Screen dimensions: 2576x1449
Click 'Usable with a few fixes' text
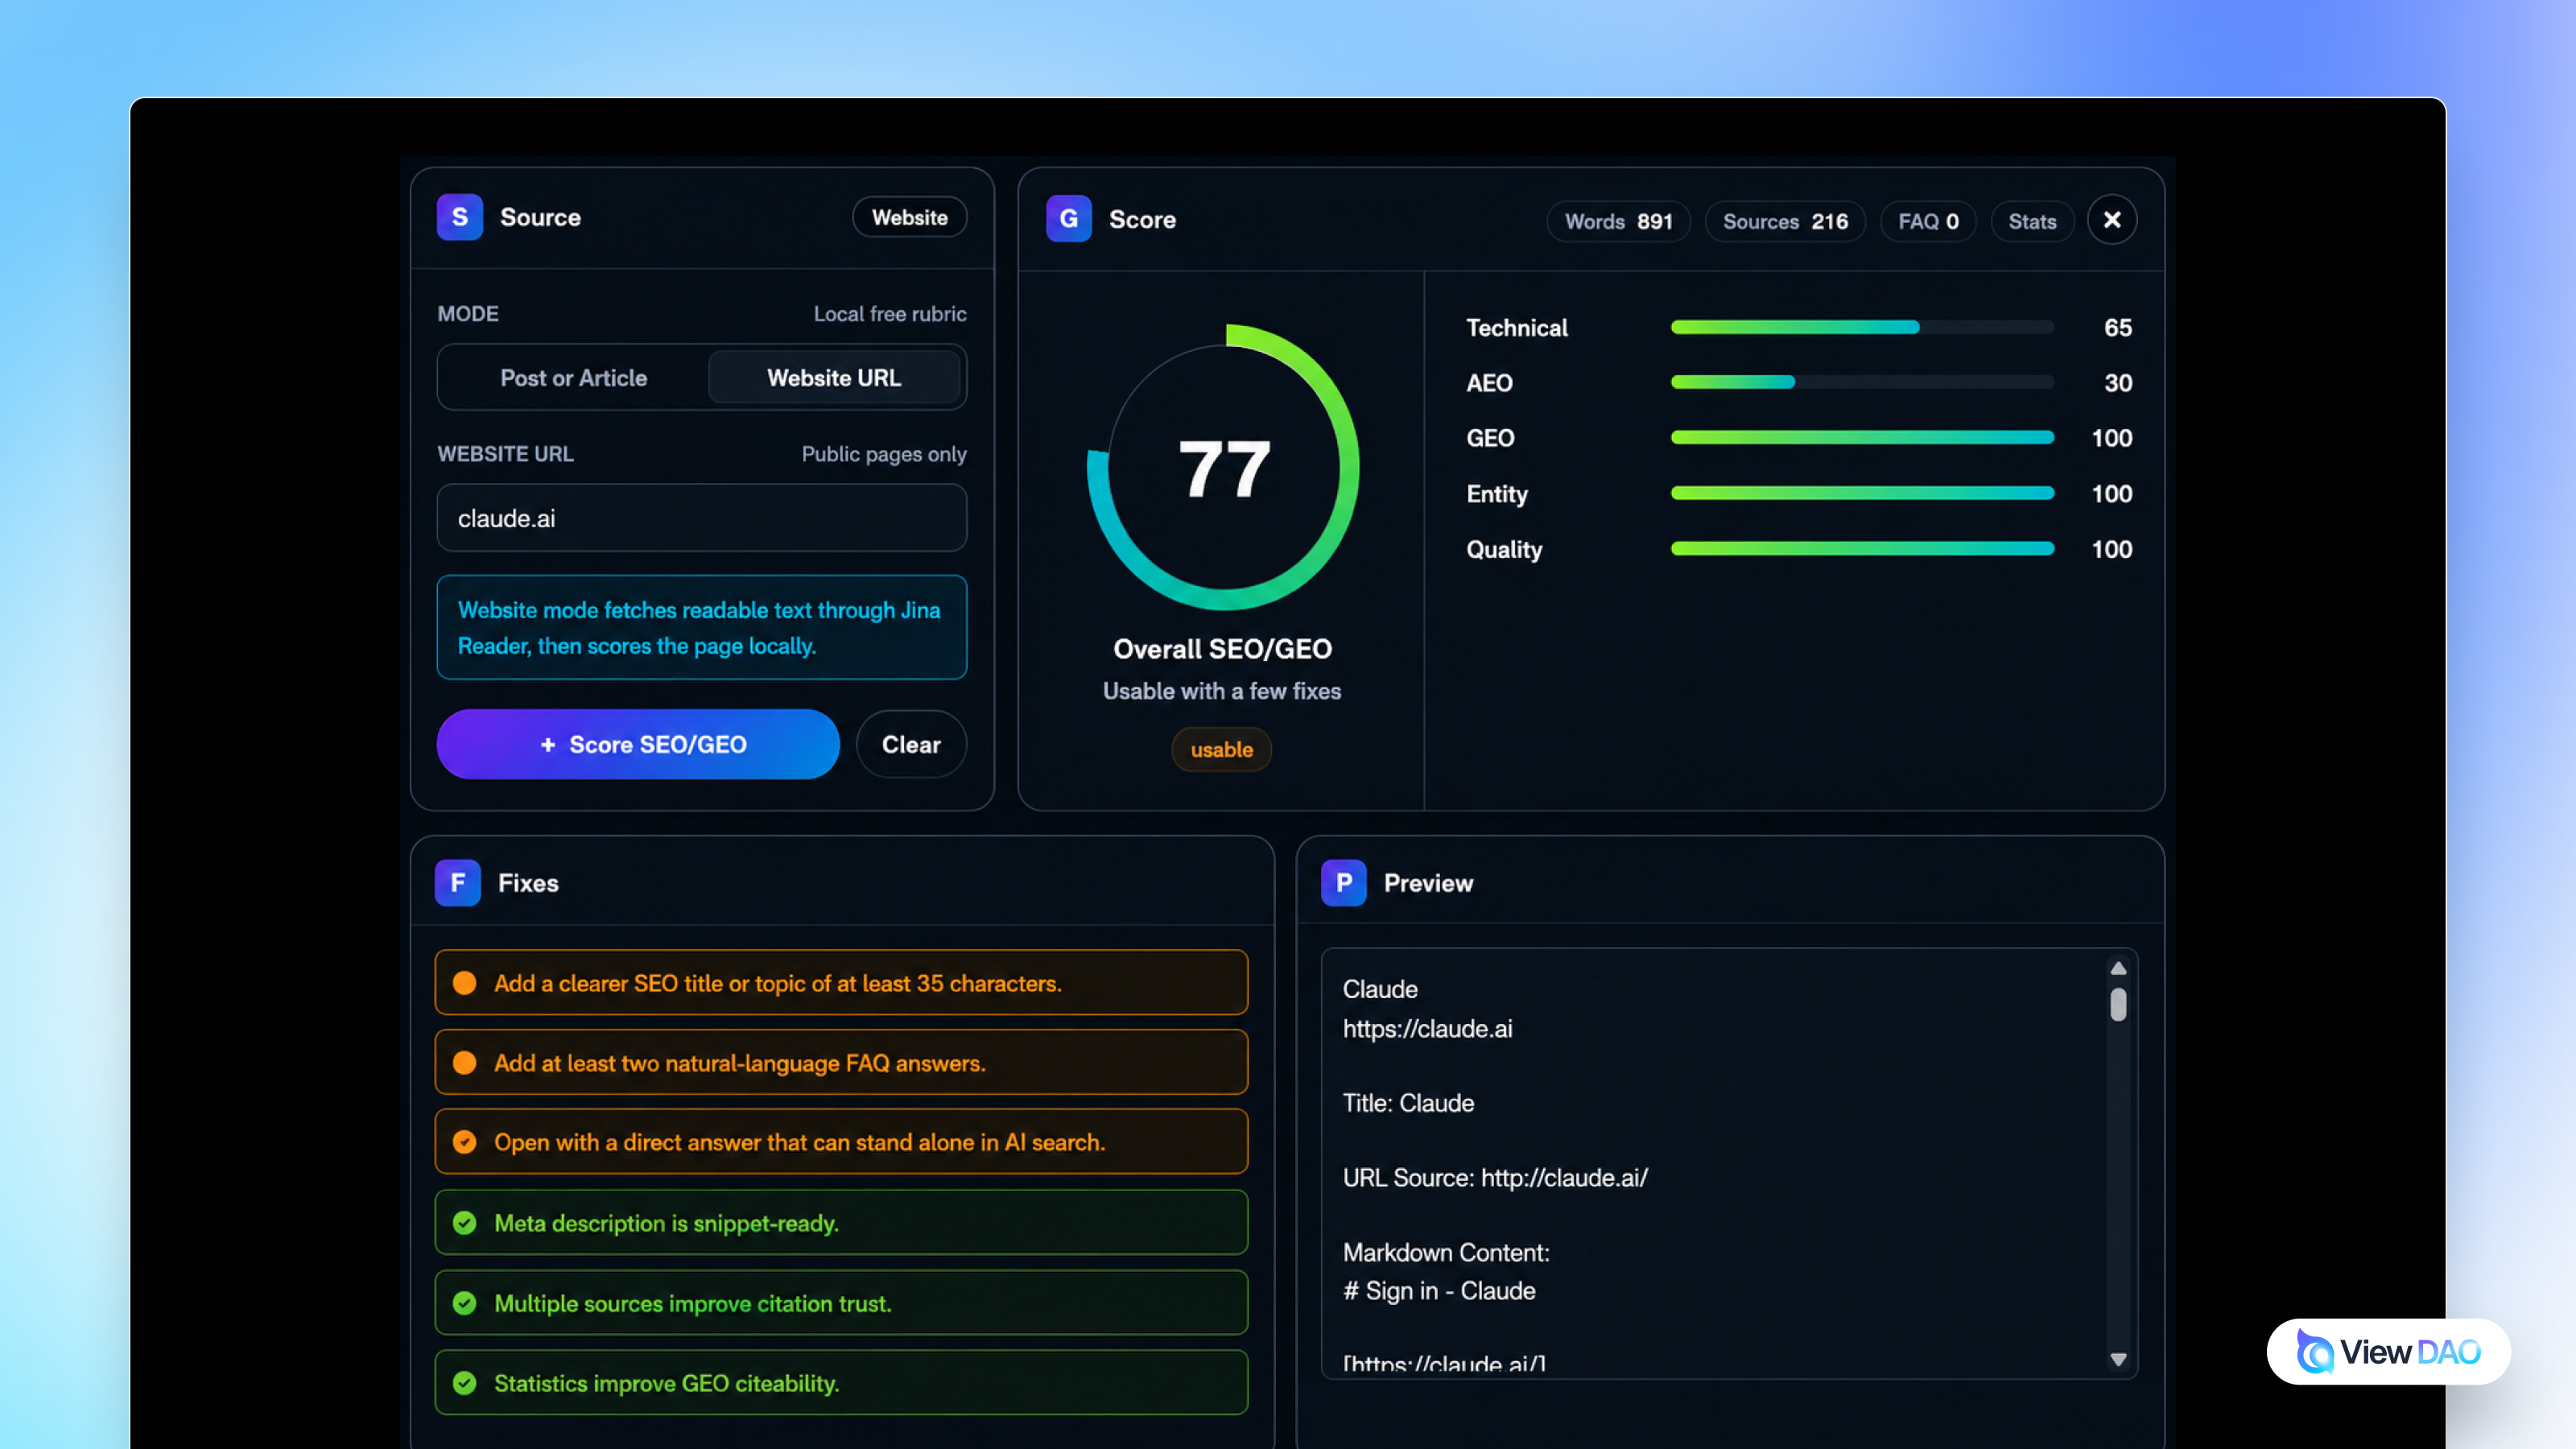(x=1221, y=691)
